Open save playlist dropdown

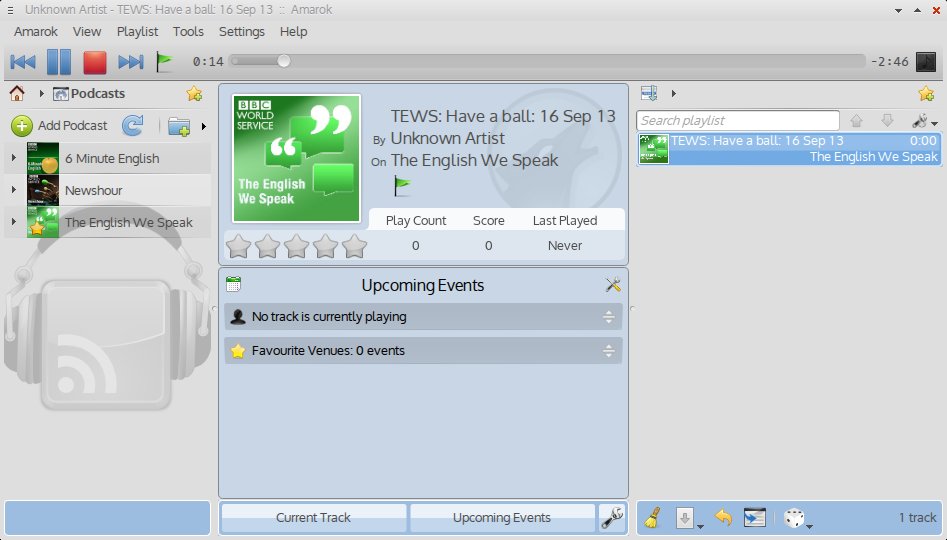(689, 518)
